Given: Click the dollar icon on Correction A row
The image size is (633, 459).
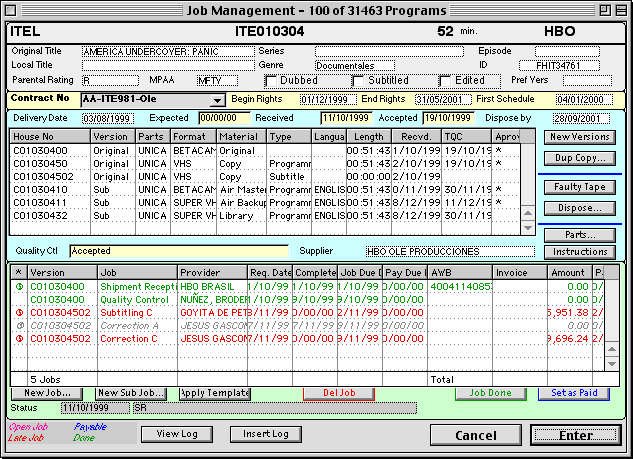Looking at the screenshot, I should tap(19, 325).
